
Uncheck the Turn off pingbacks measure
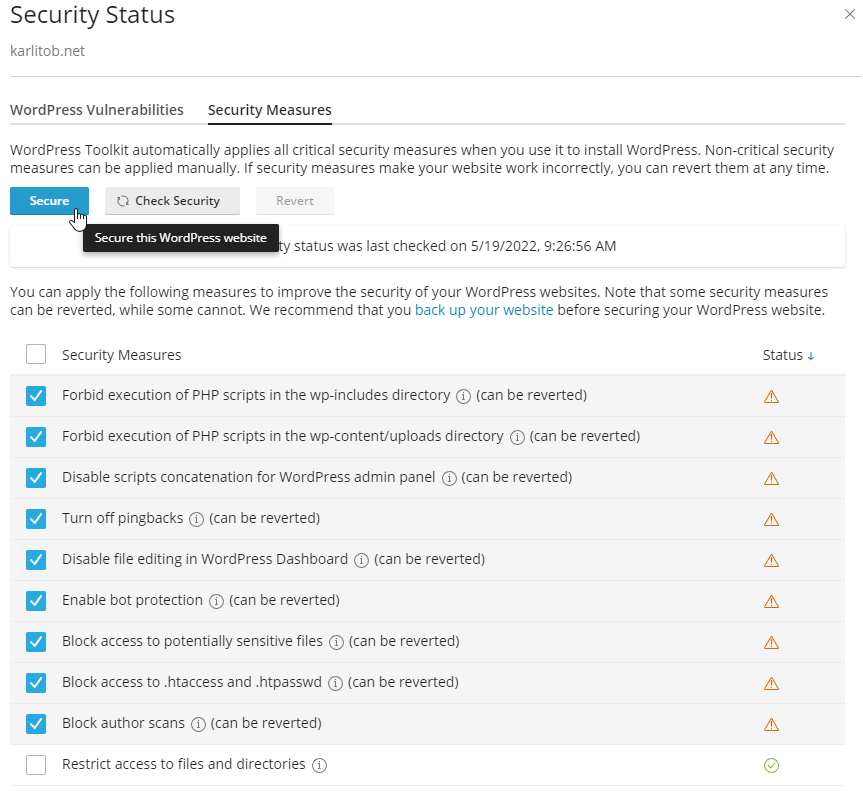tap(36, 519)
